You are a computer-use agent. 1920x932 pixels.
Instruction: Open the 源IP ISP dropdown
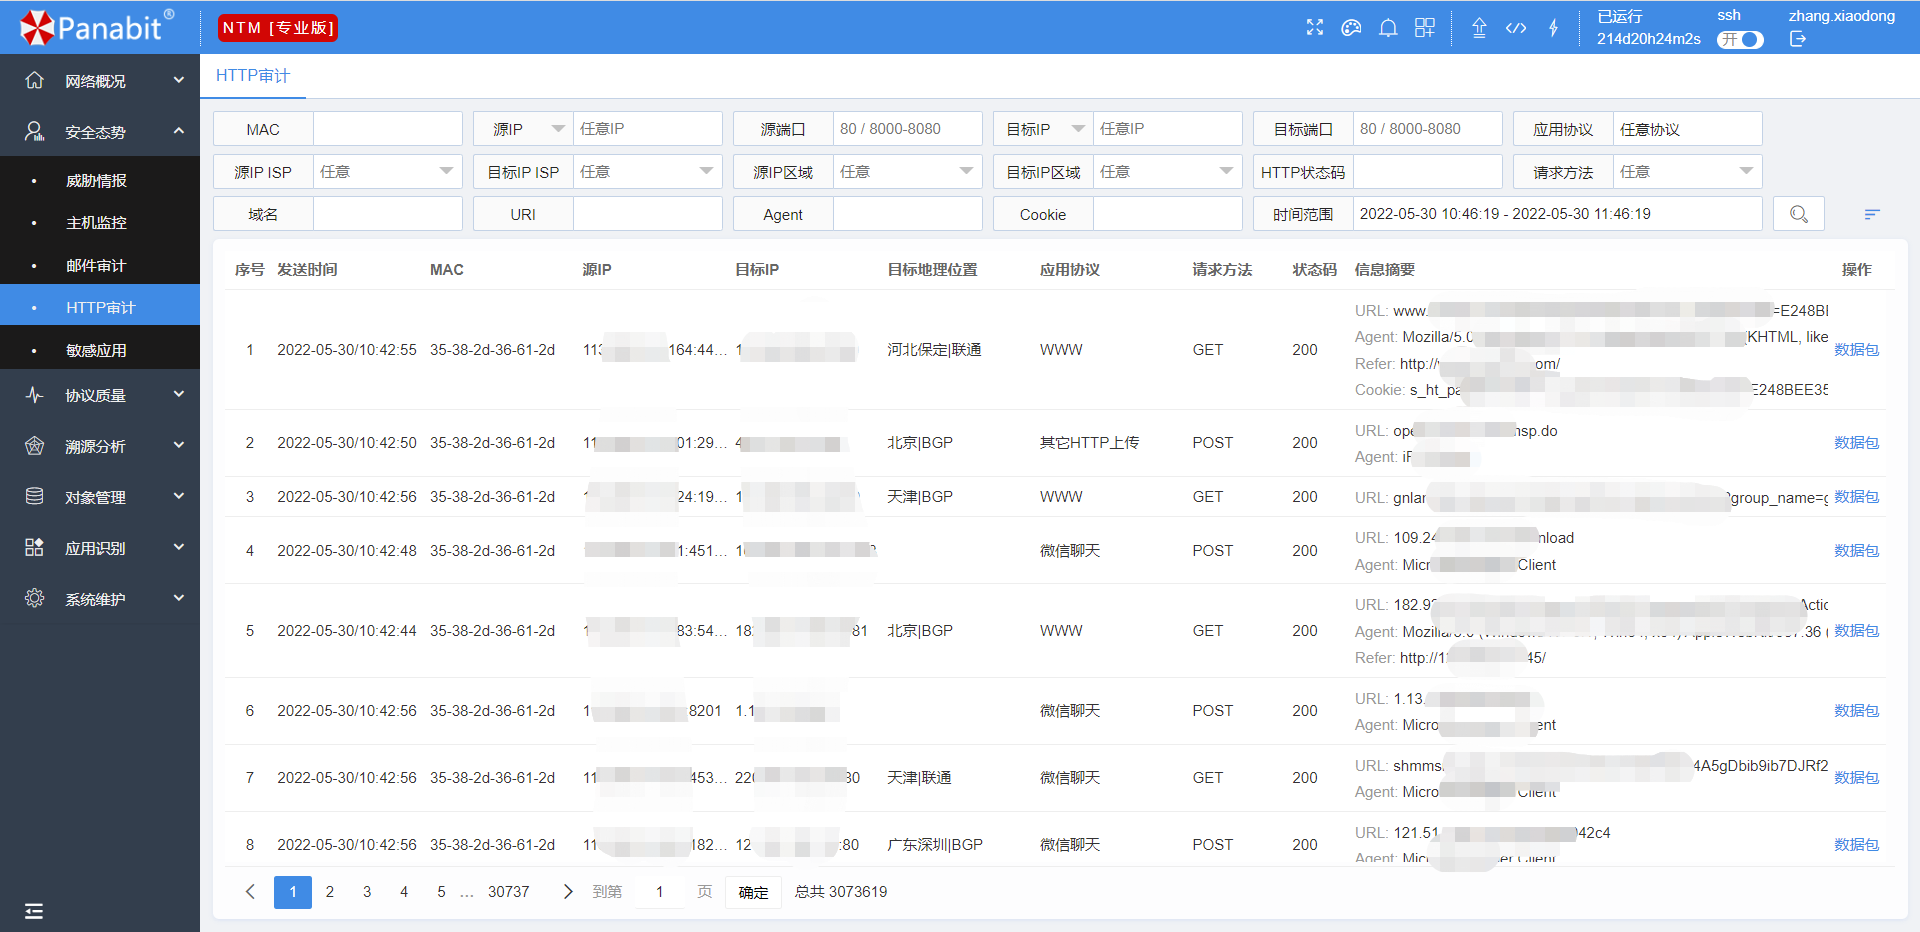coord(387,172)
